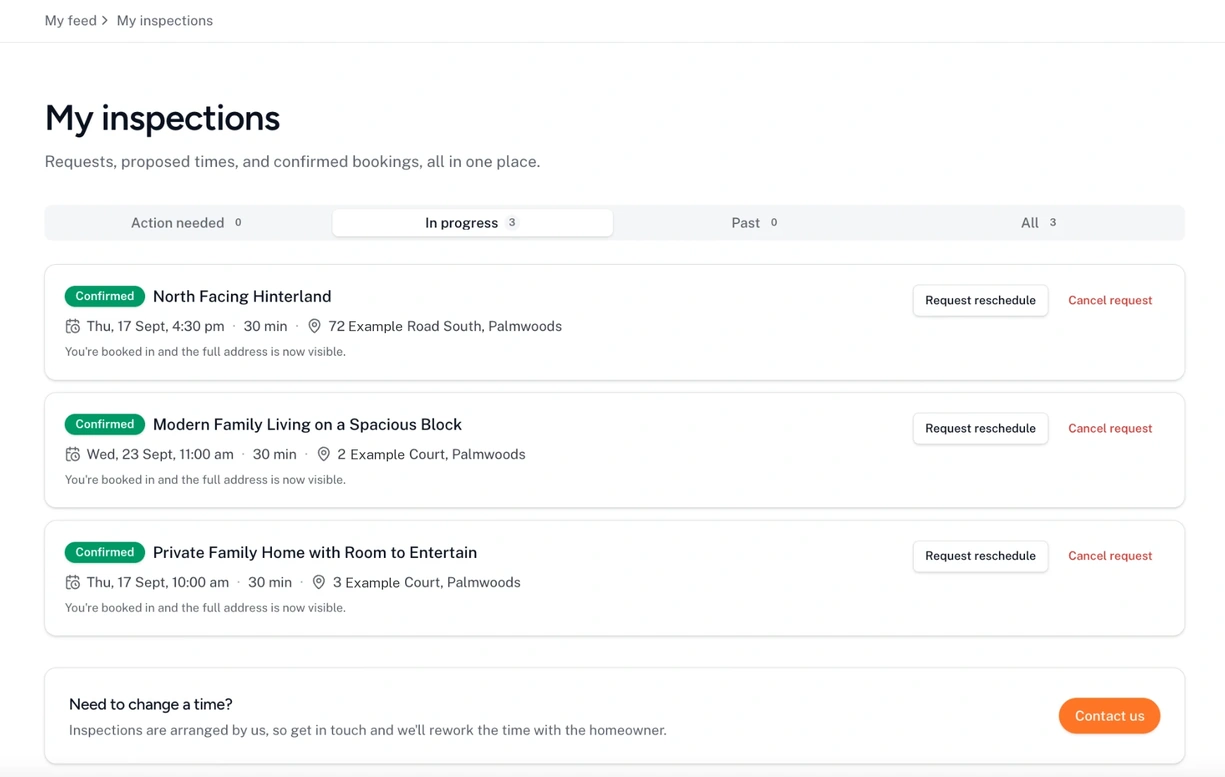This screenshot has height=777, width=1225.
Task: Click Confirmed badge on Private Family Home
Action: (x=105, y=552)
